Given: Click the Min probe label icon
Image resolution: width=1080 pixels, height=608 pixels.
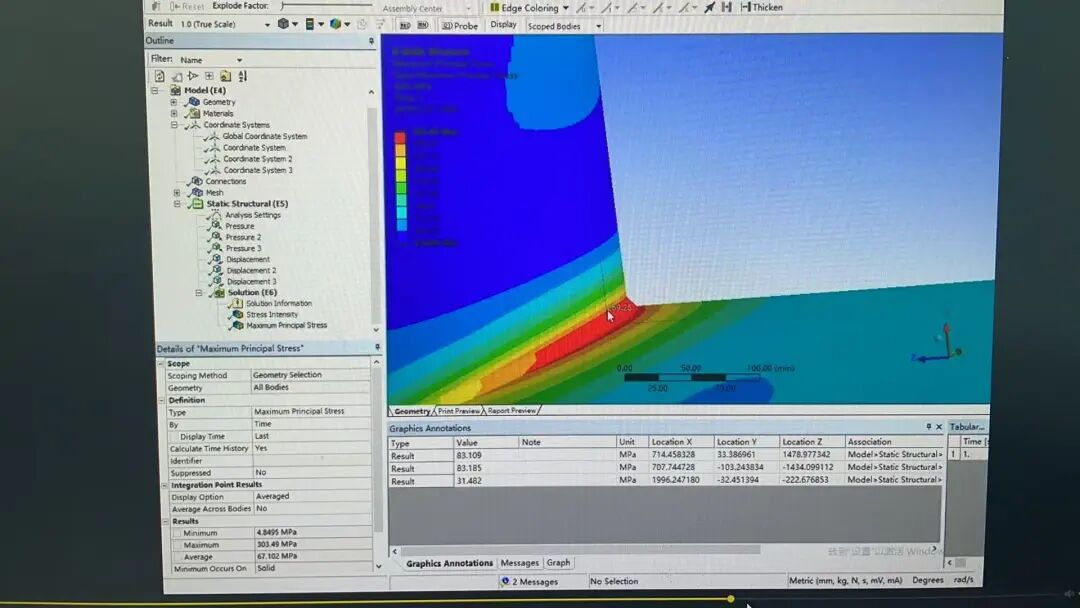Looking at the screenshot, I should [x=423, y=25].
